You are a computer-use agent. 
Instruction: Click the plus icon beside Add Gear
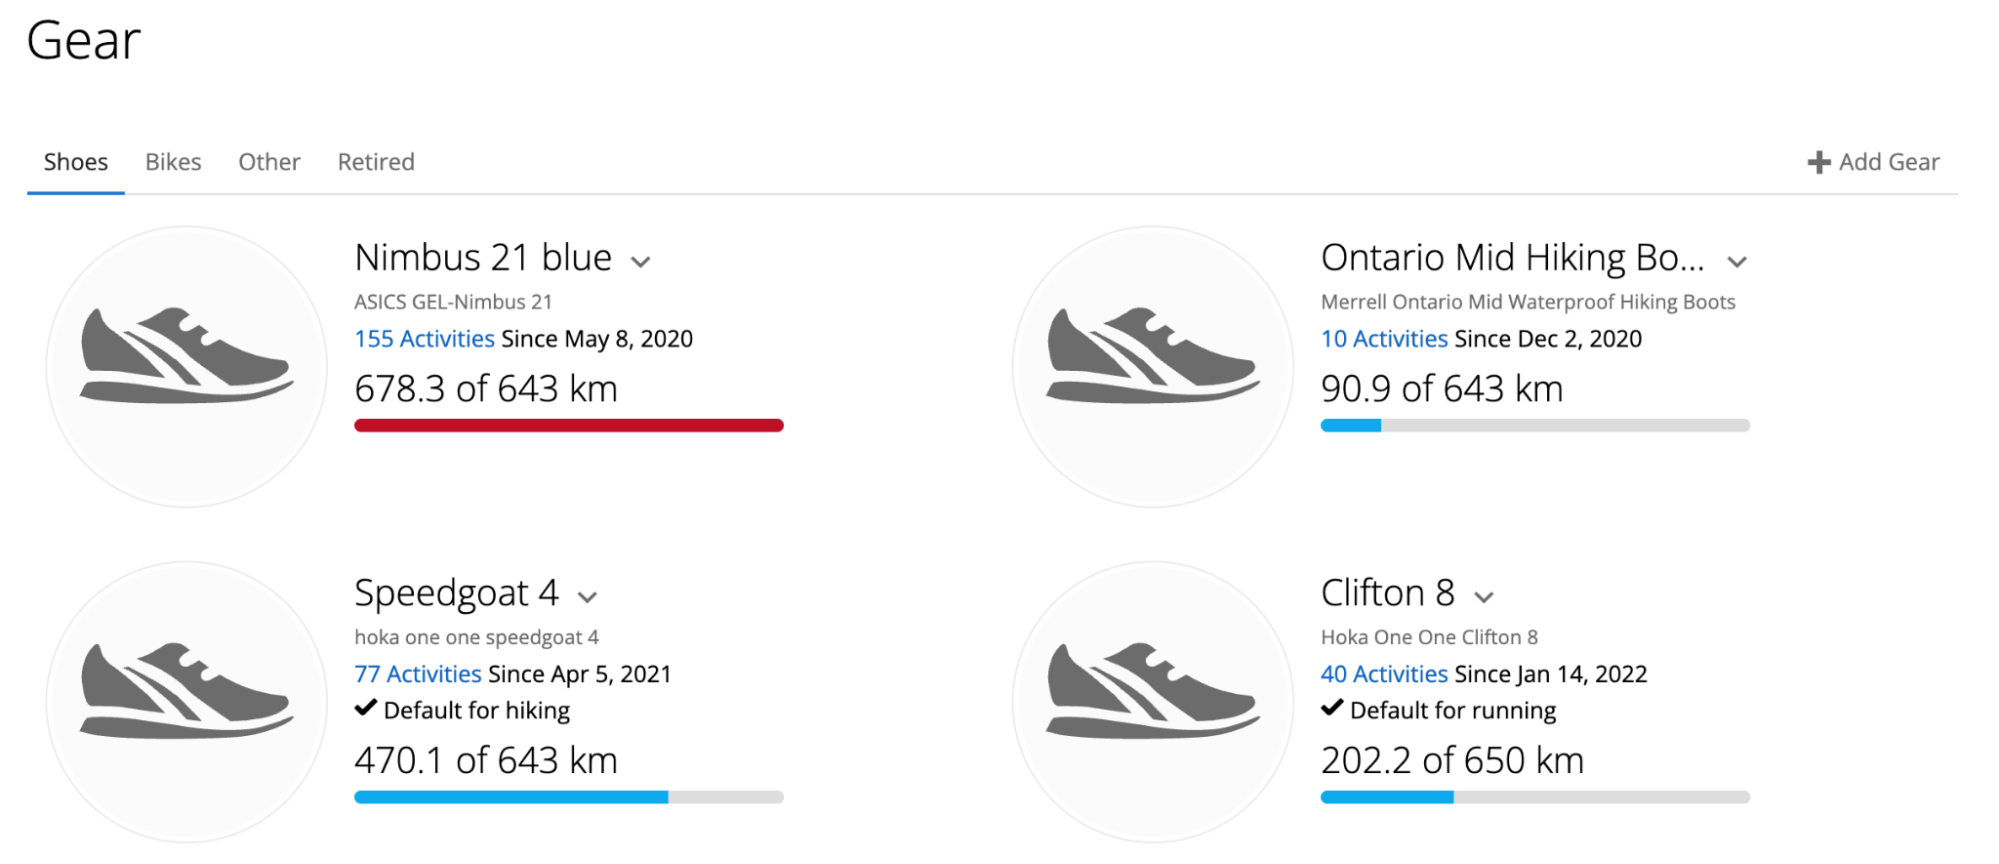point(1819,162)
